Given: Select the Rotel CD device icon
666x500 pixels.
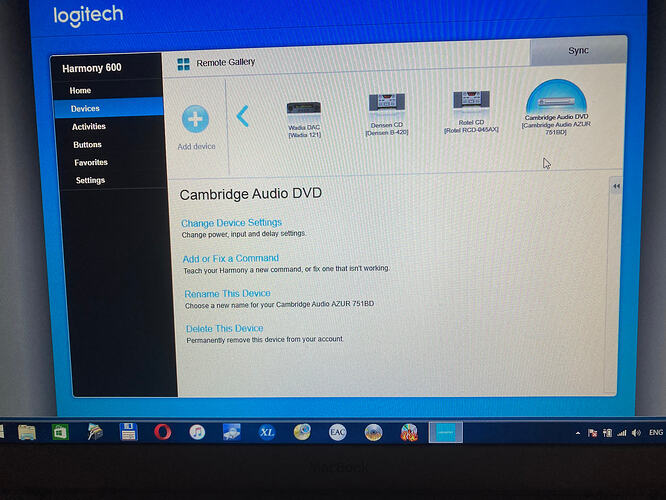Looking at the screenshot, I should click(x=471, y=101).
